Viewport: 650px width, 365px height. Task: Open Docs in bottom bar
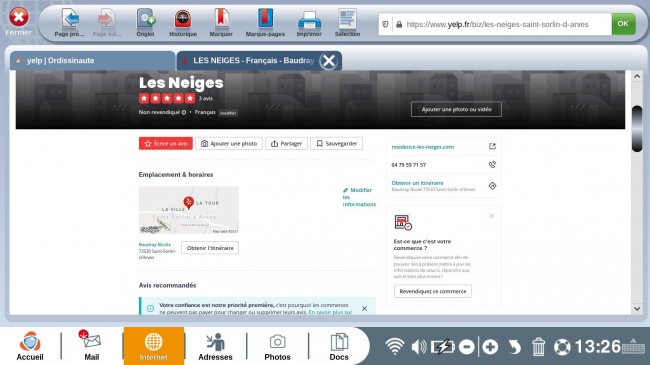pyautogui.click(x=339, y=346)
